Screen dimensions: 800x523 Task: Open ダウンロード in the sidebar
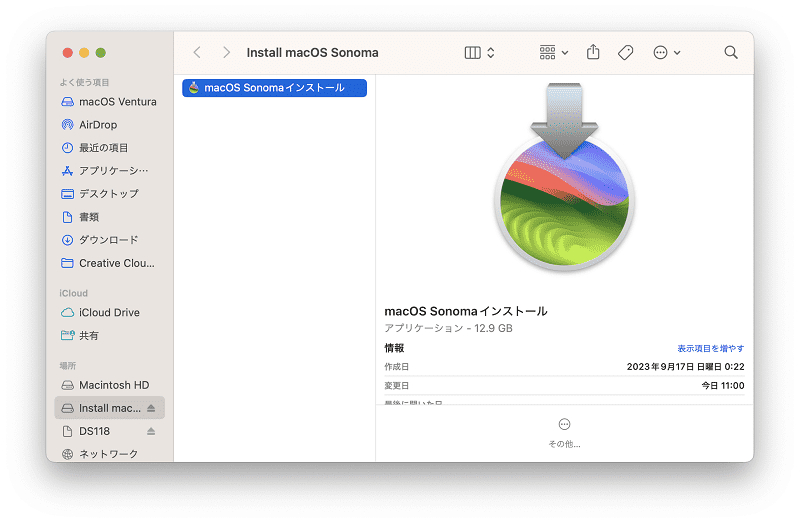[109, 240]
